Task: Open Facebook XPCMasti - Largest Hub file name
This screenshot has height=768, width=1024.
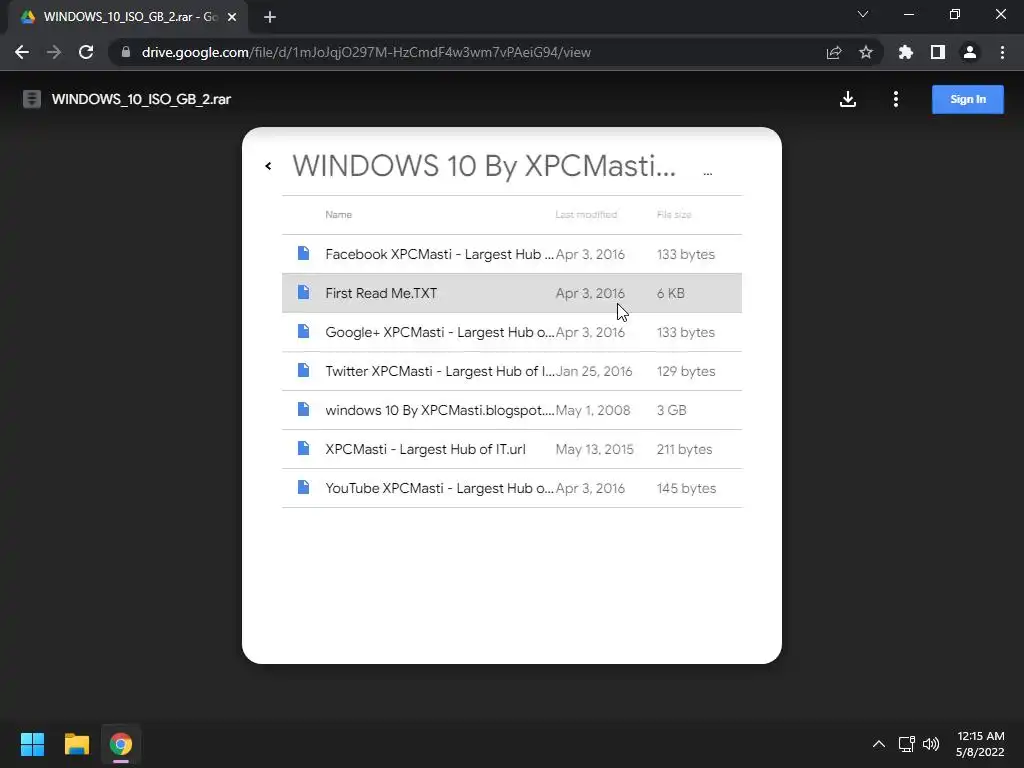Action: (x=440, y=254)
